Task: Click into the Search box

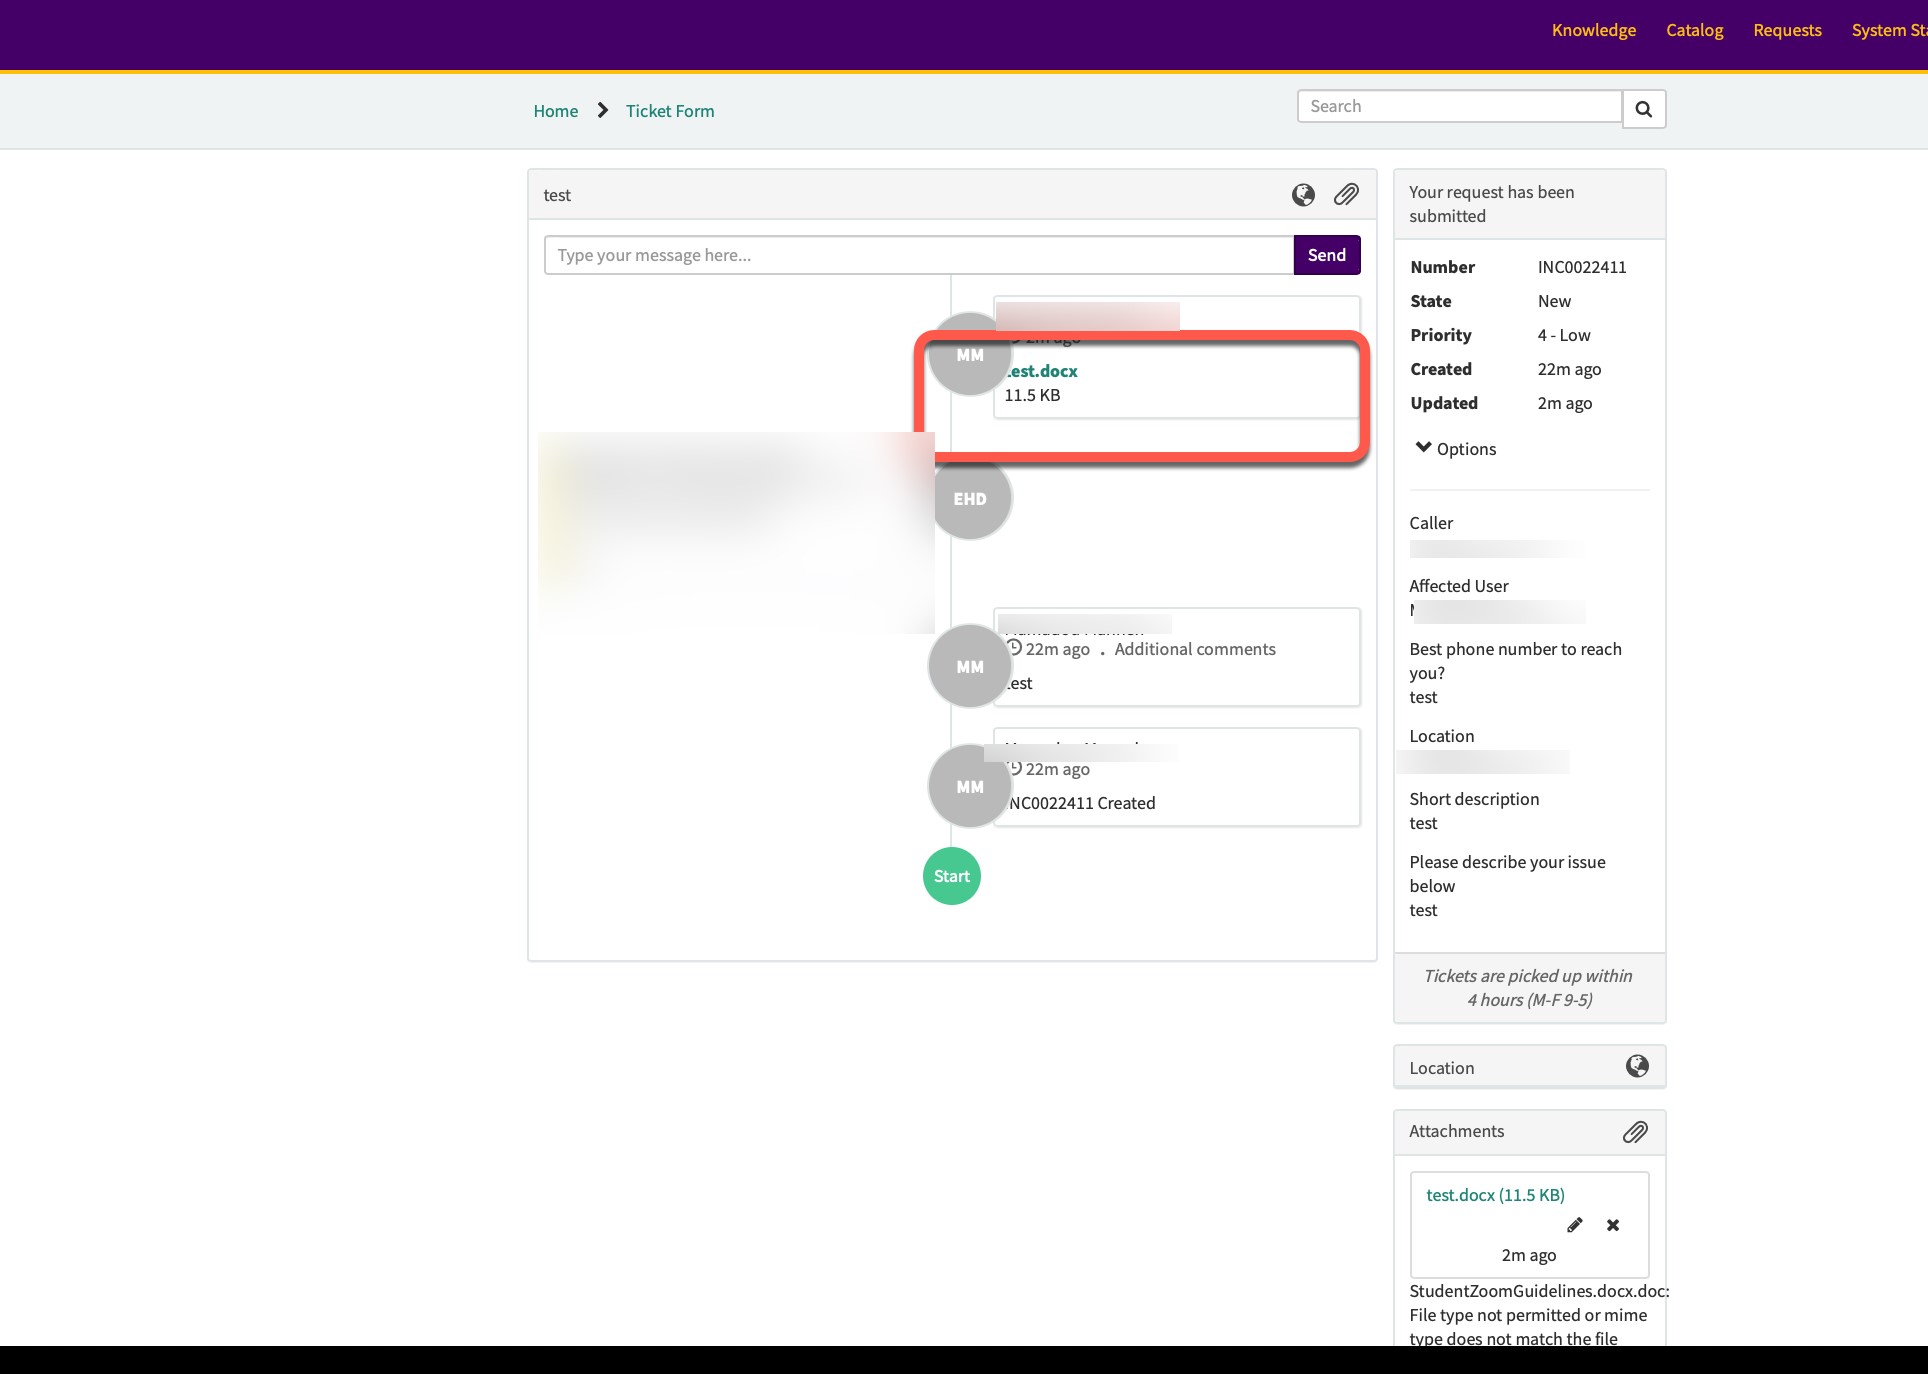Action: (1459, 106)
